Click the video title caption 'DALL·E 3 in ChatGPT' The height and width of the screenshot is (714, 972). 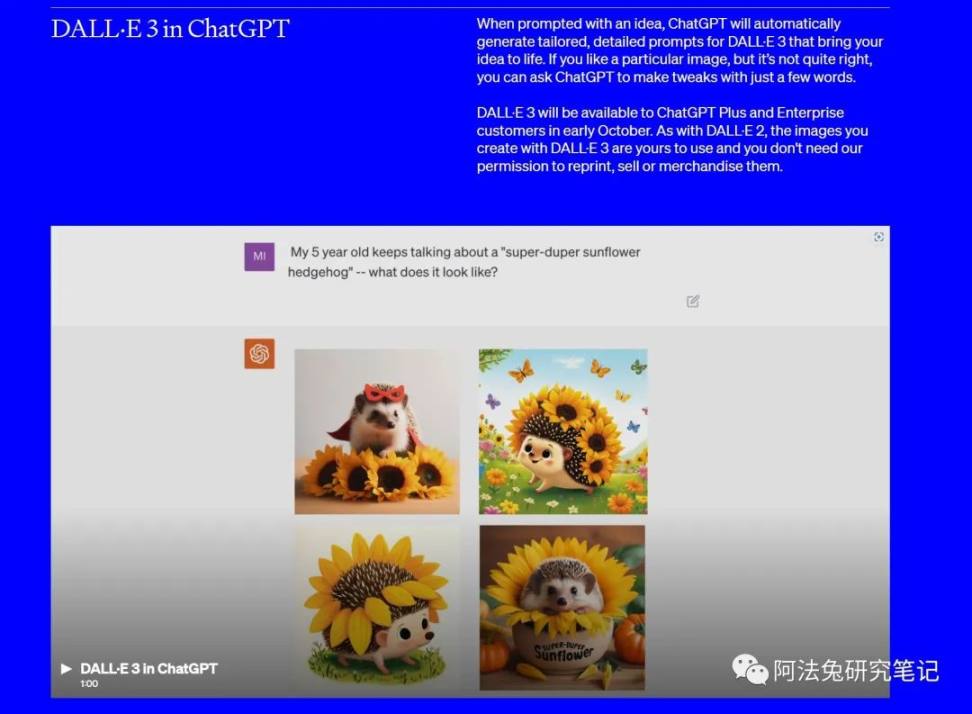[149, 669]
